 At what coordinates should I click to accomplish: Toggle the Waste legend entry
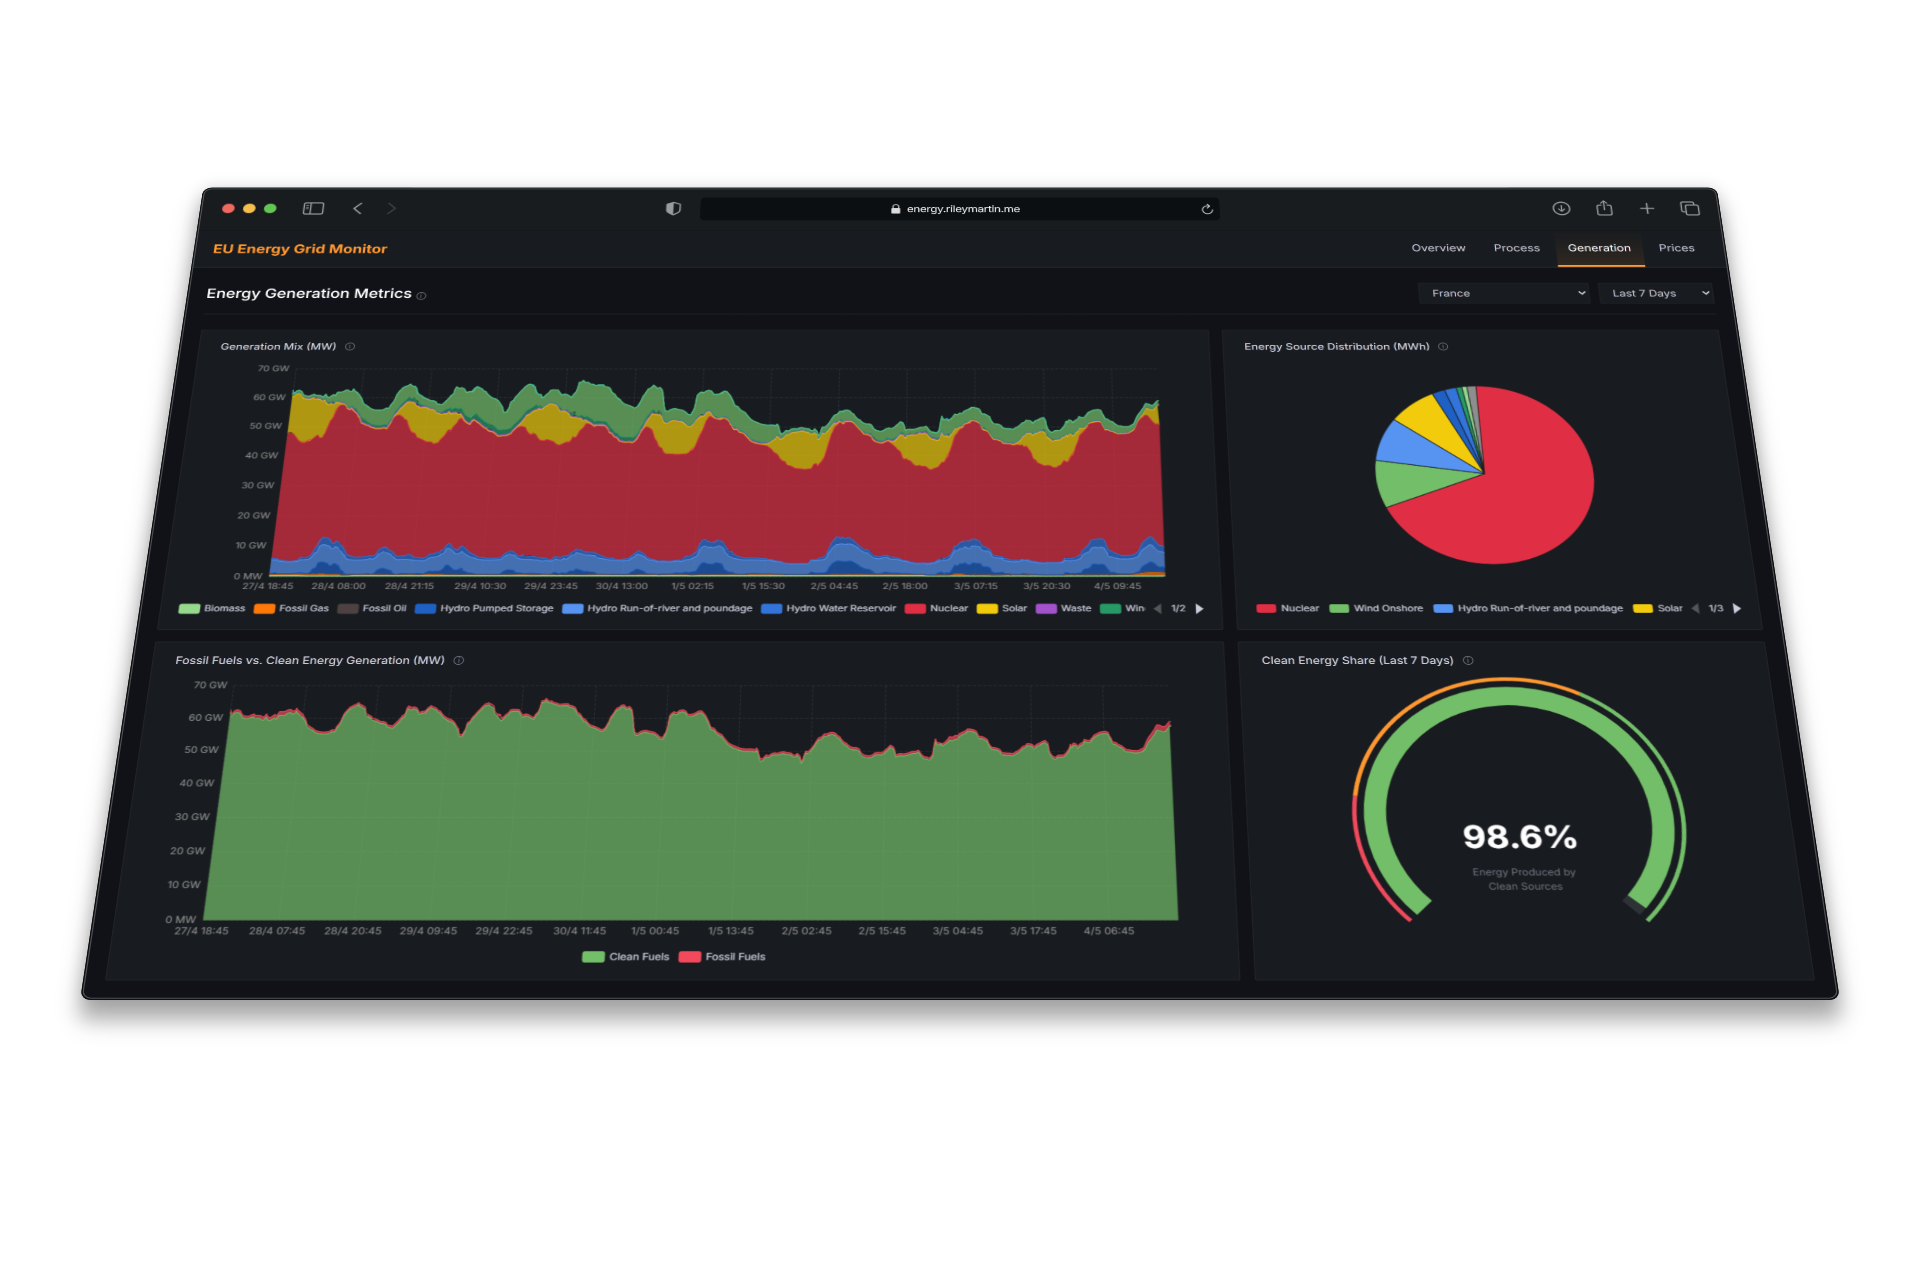(1064, 608)
